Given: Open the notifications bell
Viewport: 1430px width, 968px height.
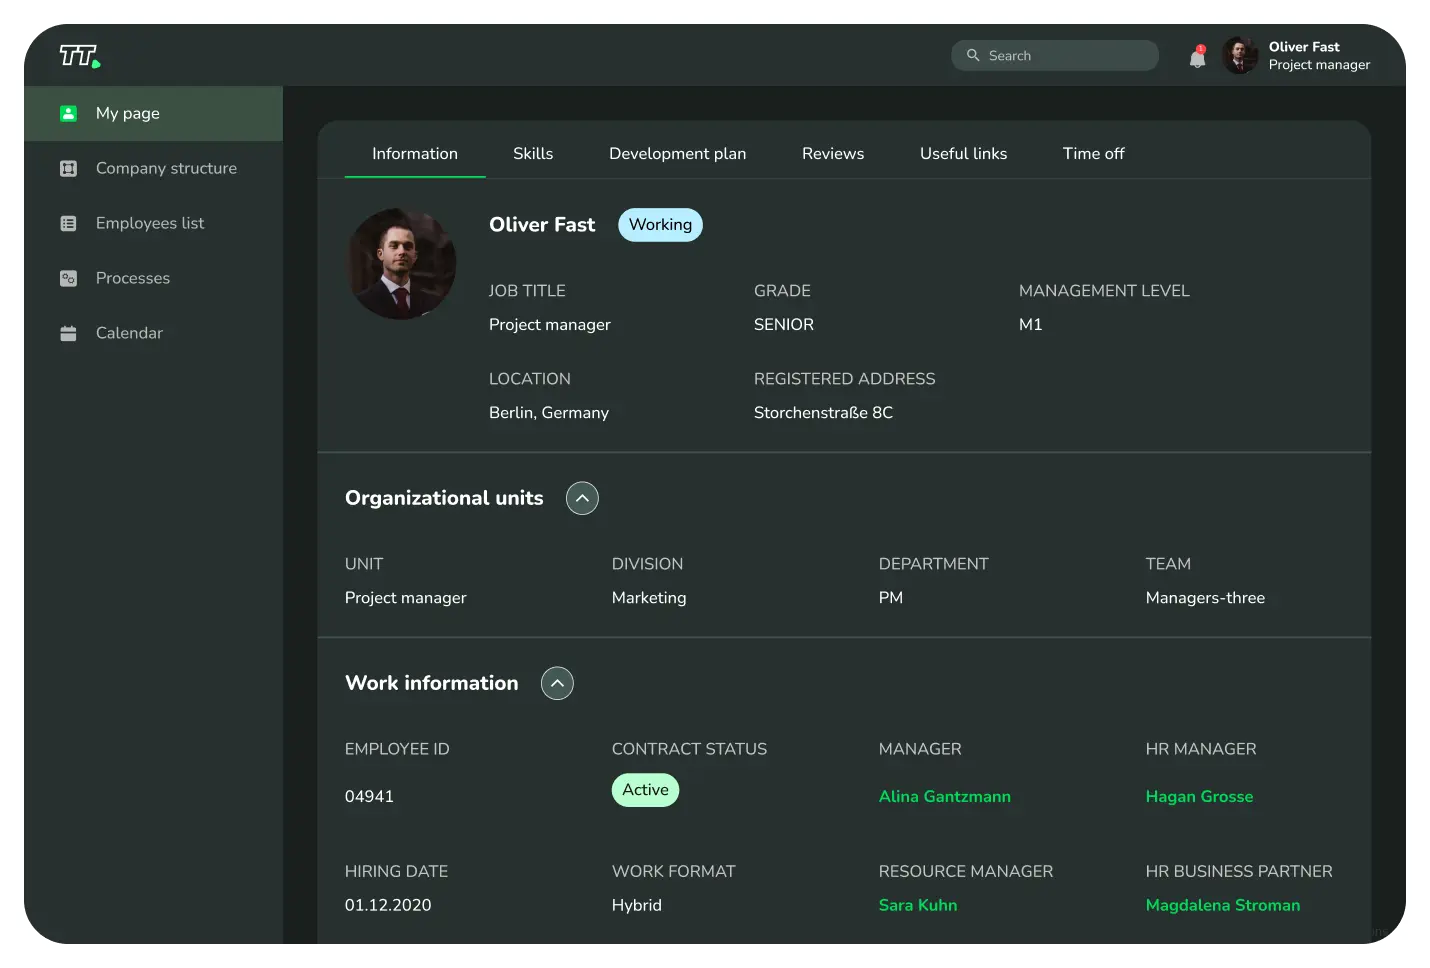Looking at the screenshot, I should (x=1197, y=57).
